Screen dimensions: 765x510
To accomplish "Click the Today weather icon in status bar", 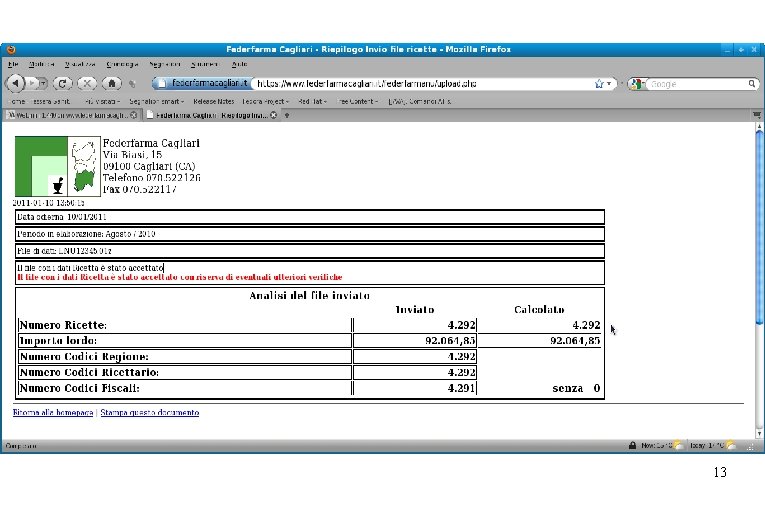I will click(730, 445).
